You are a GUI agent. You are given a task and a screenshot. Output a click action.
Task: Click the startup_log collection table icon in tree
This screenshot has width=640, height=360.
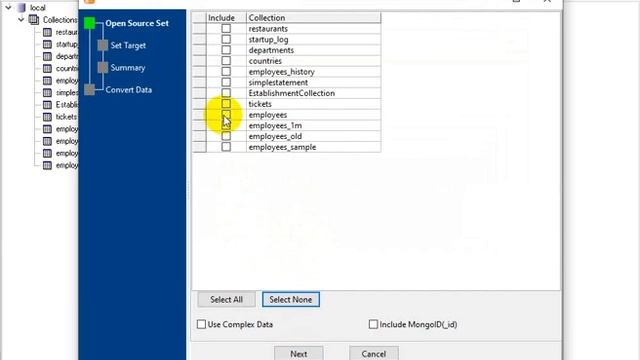[x=47, y=44]
